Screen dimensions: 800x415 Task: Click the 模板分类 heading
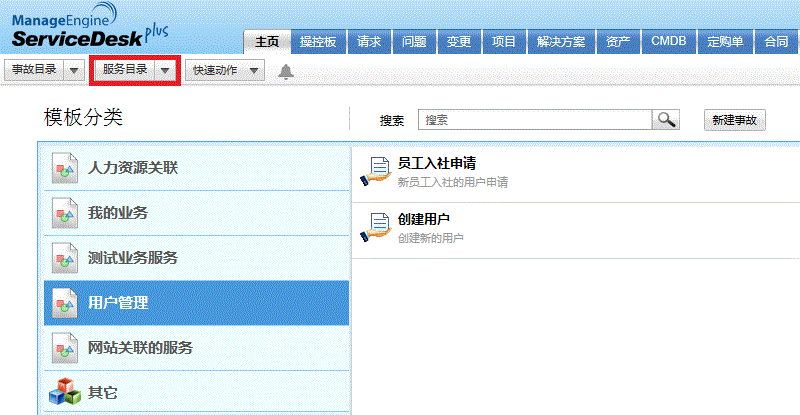coord(83,117)
